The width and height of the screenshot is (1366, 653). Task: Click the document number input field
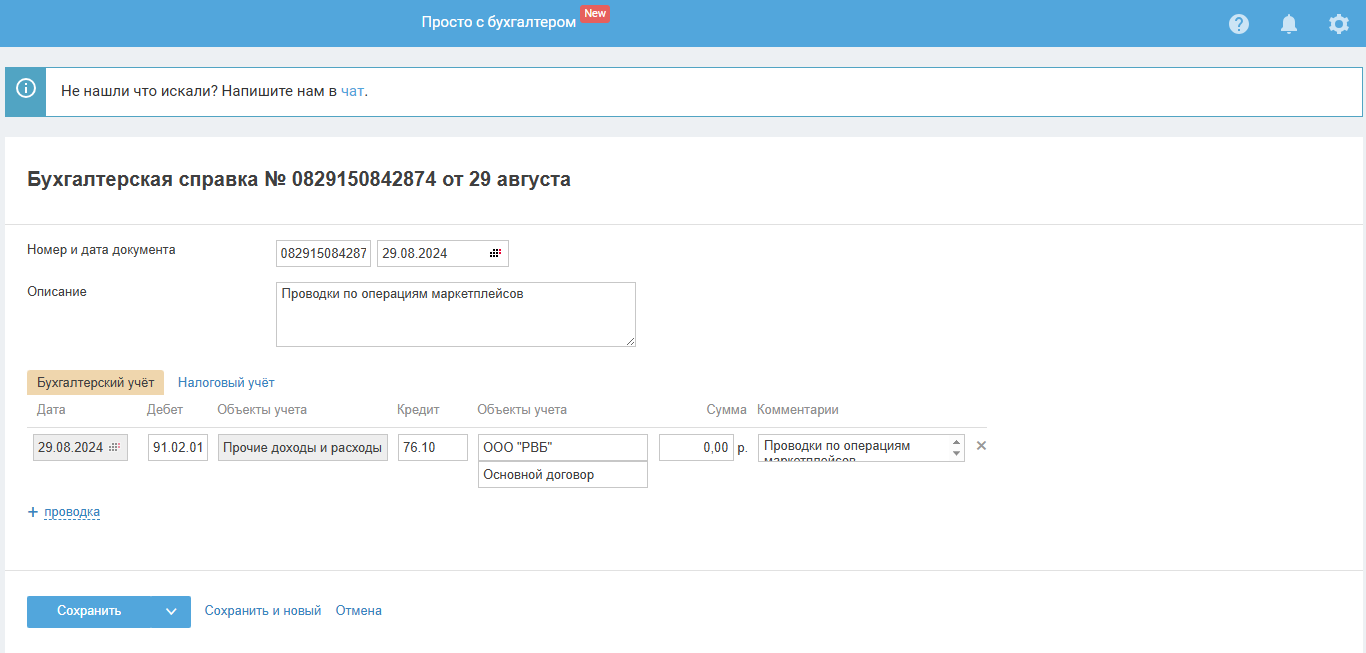(x=324, y=254)
